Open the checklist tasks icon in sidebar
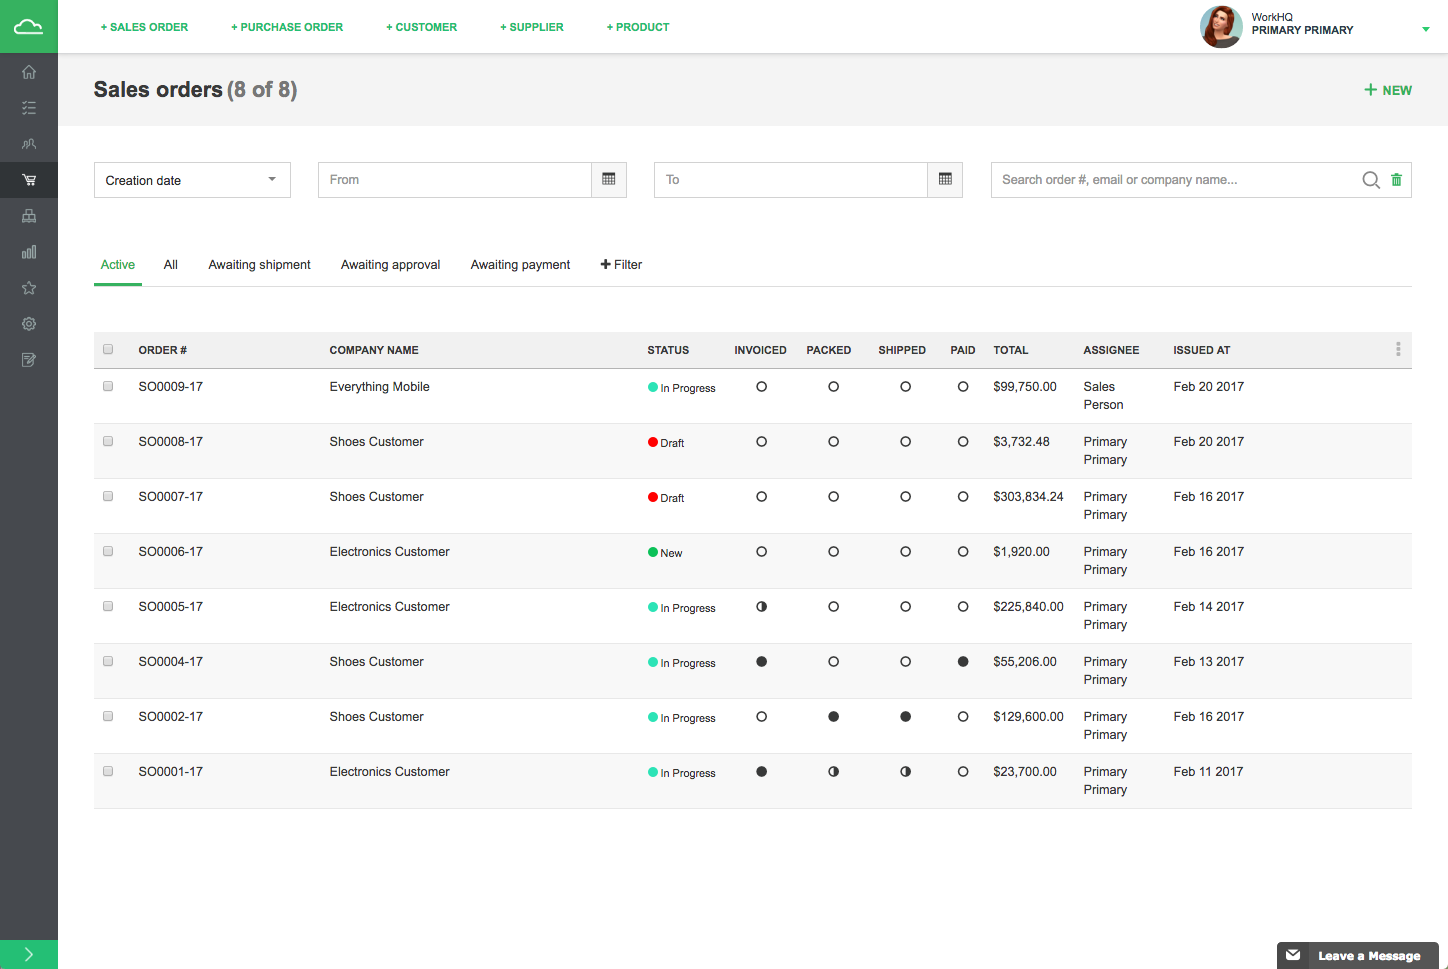 click(x=29, y=108)
